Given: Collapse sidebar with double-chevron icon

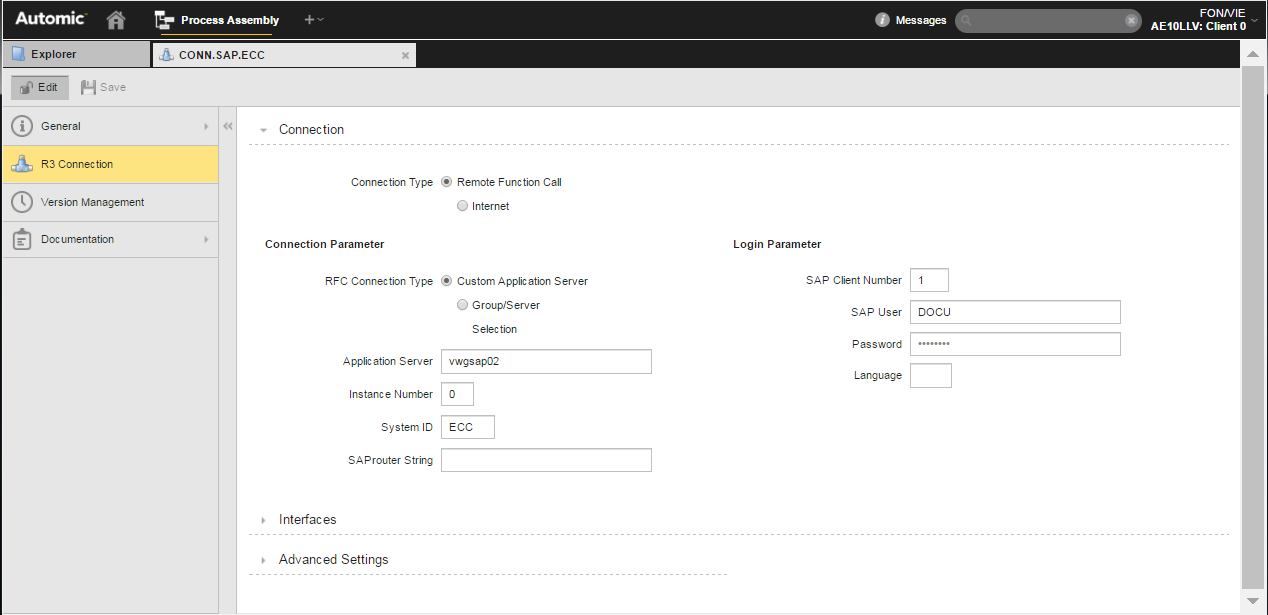Looking at the screenshot, I should 227,127.
